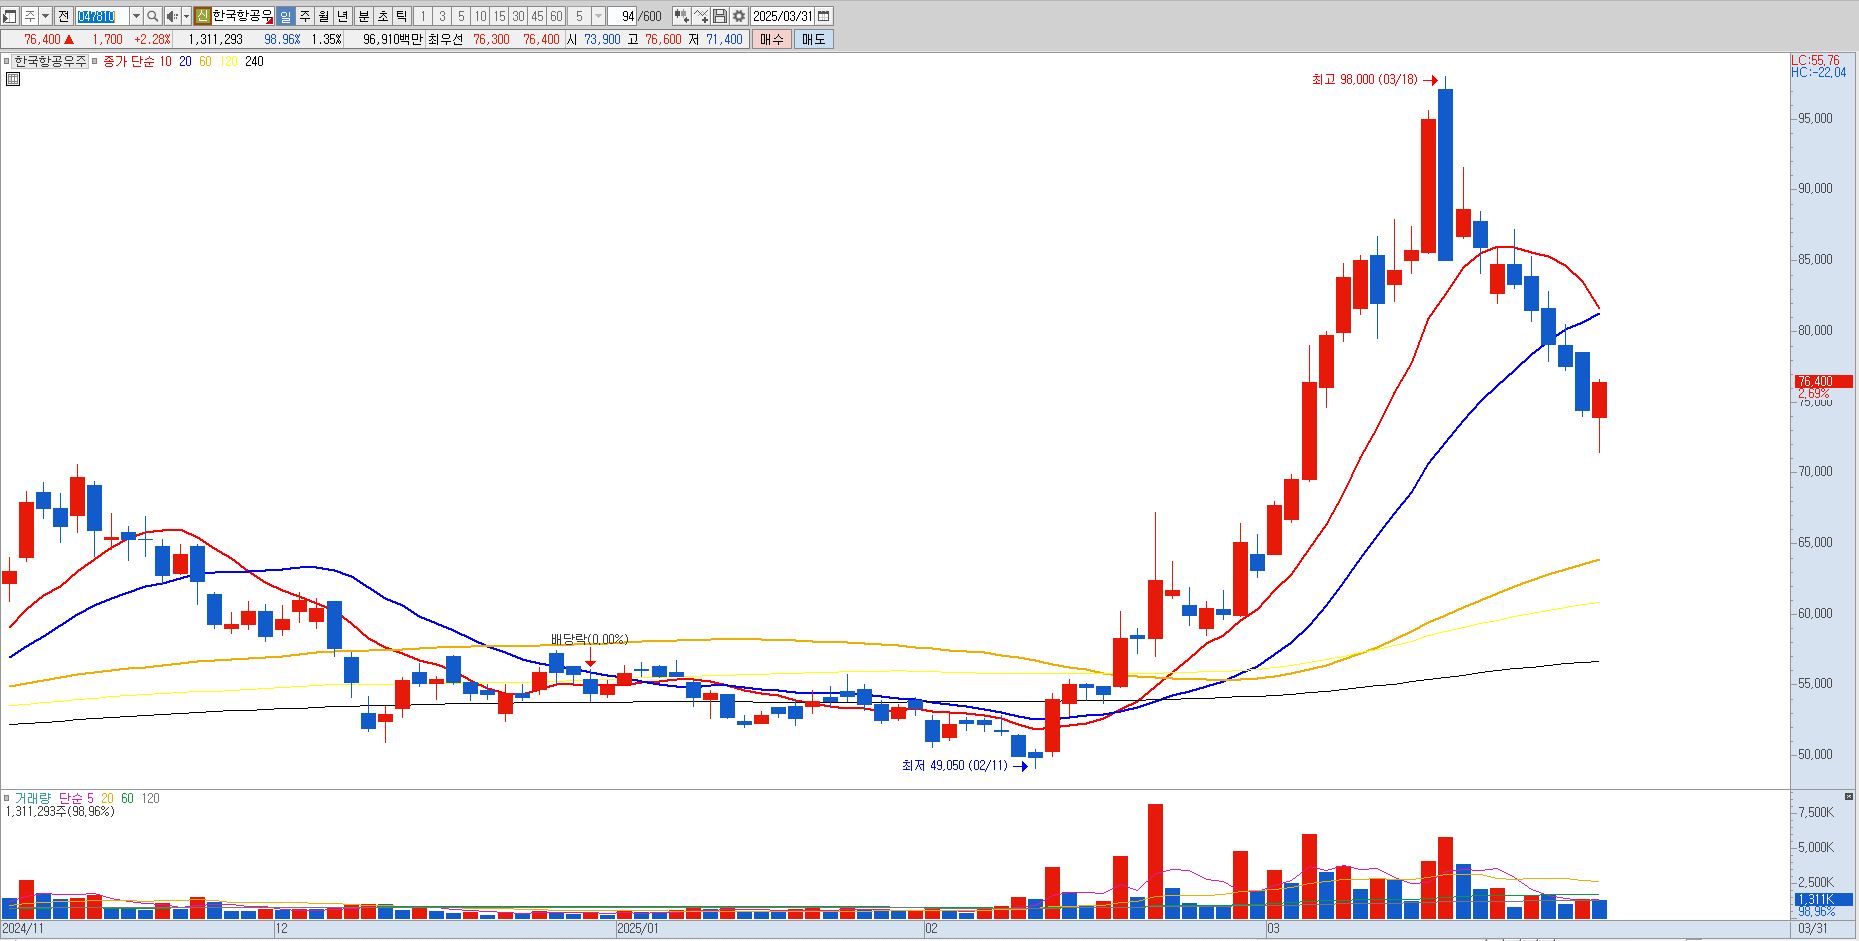Save chart with floppy disk icon
This screenshot has width=1859, height=941.
[719, 16]
